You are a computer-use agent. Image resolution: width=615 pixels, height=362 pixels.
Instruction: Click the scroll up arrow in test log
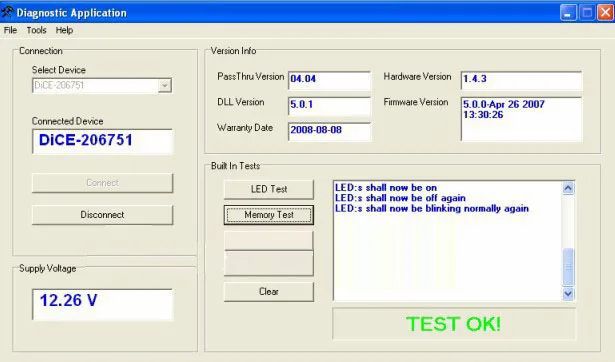568,188
